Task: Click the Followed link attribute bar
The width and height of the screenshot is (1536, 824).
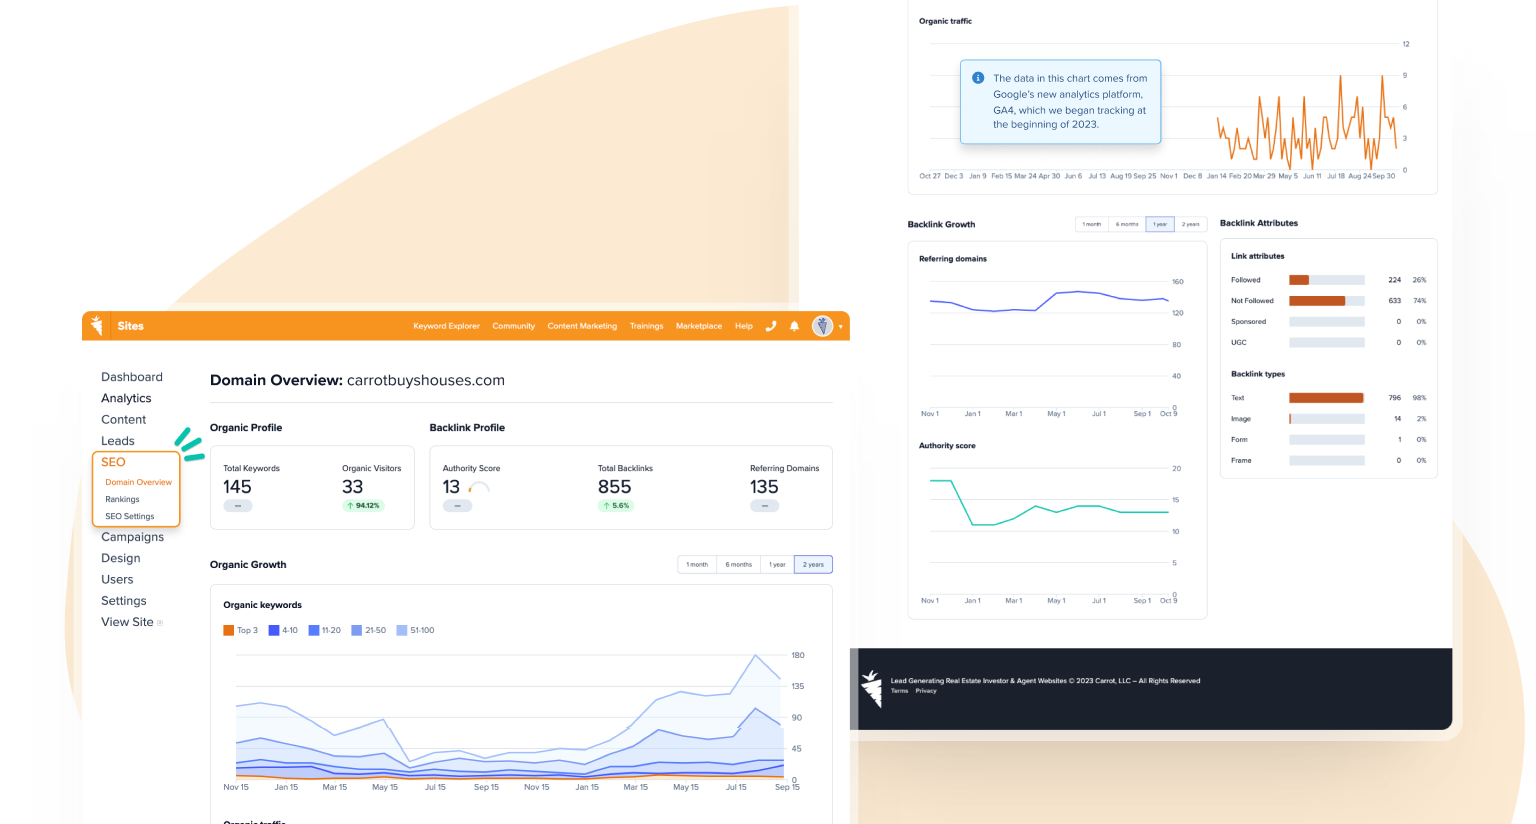Action: [1327, 280]
